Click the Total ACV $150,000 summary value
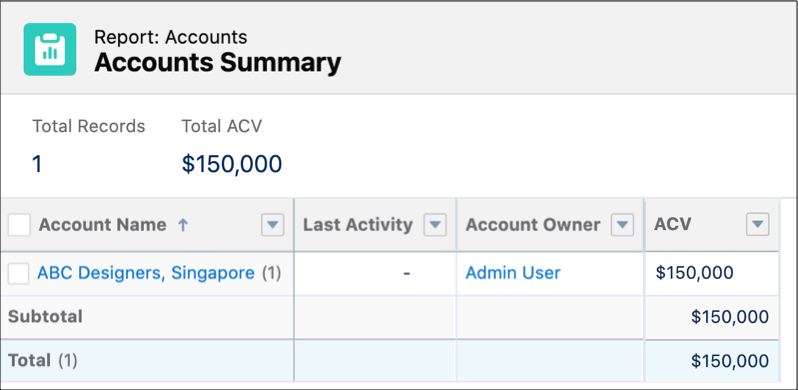 click(x=232, y=164)
